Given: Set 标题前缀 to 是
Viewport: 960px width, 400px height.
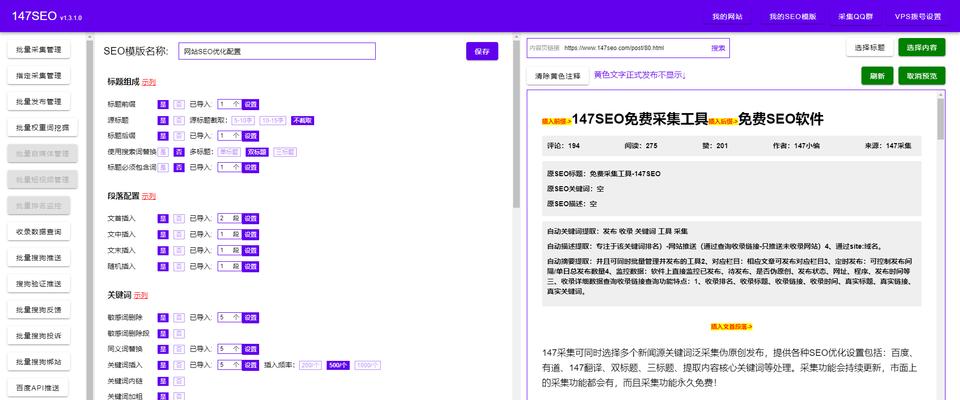Looking at the screenshot, I should tap(163, 104).
